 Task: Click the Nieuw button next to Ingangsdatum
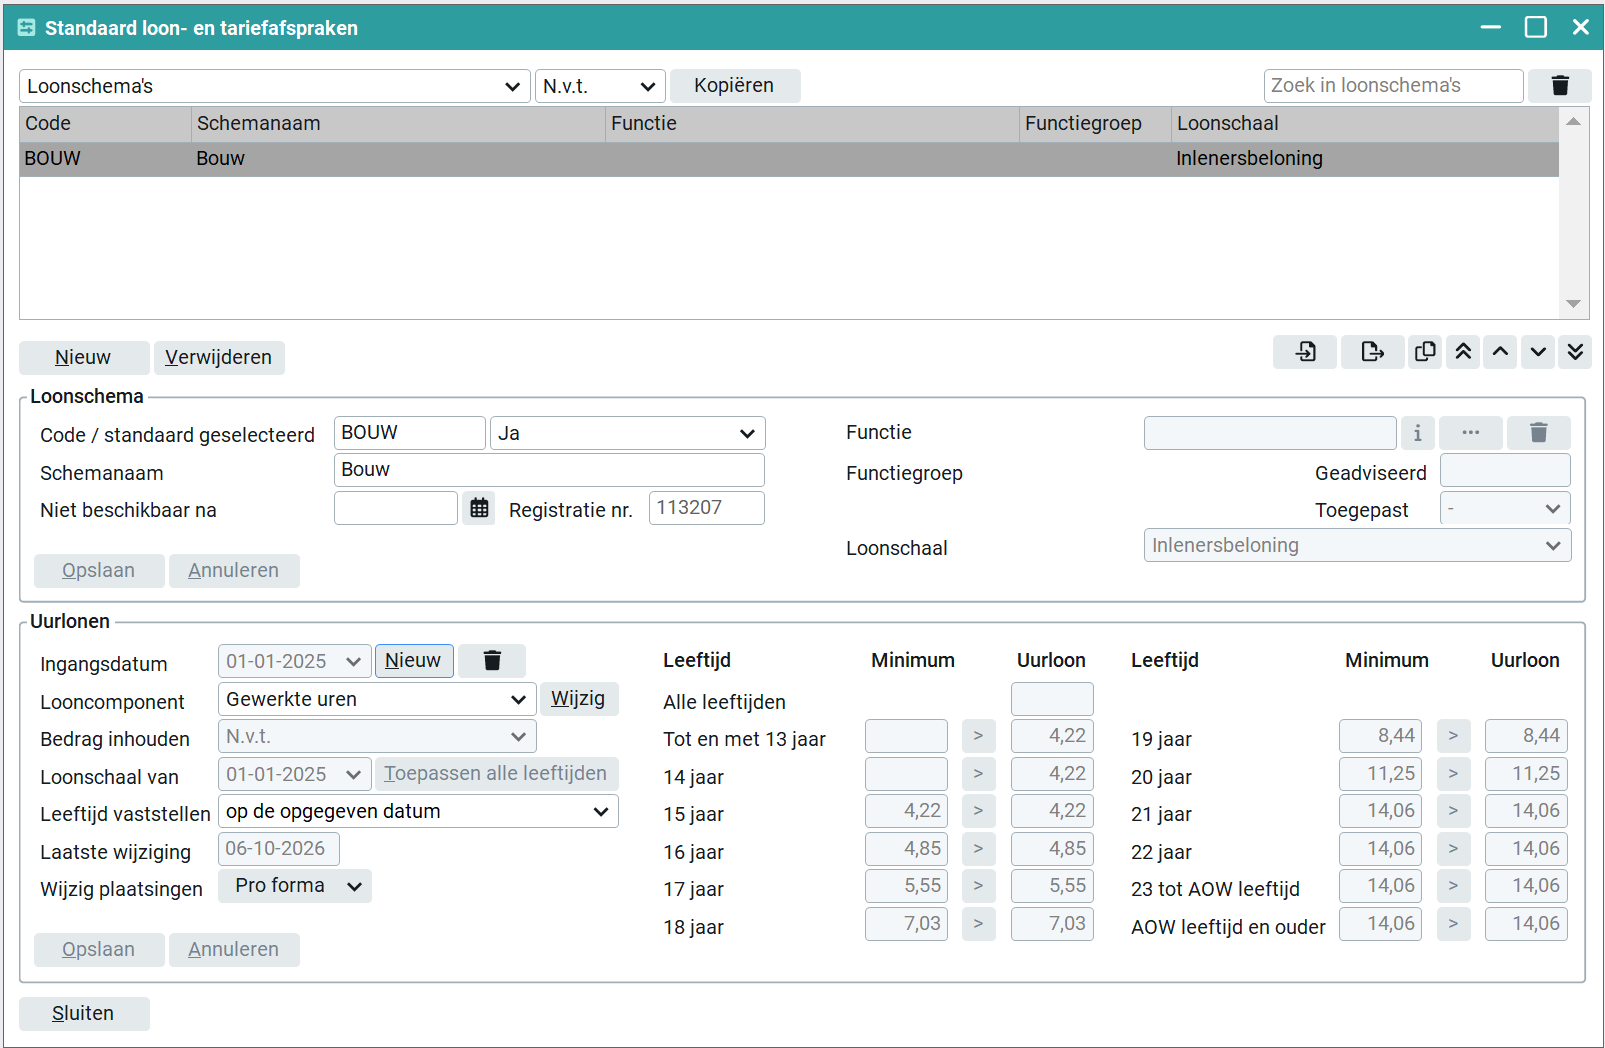click(x=413, y=661)
